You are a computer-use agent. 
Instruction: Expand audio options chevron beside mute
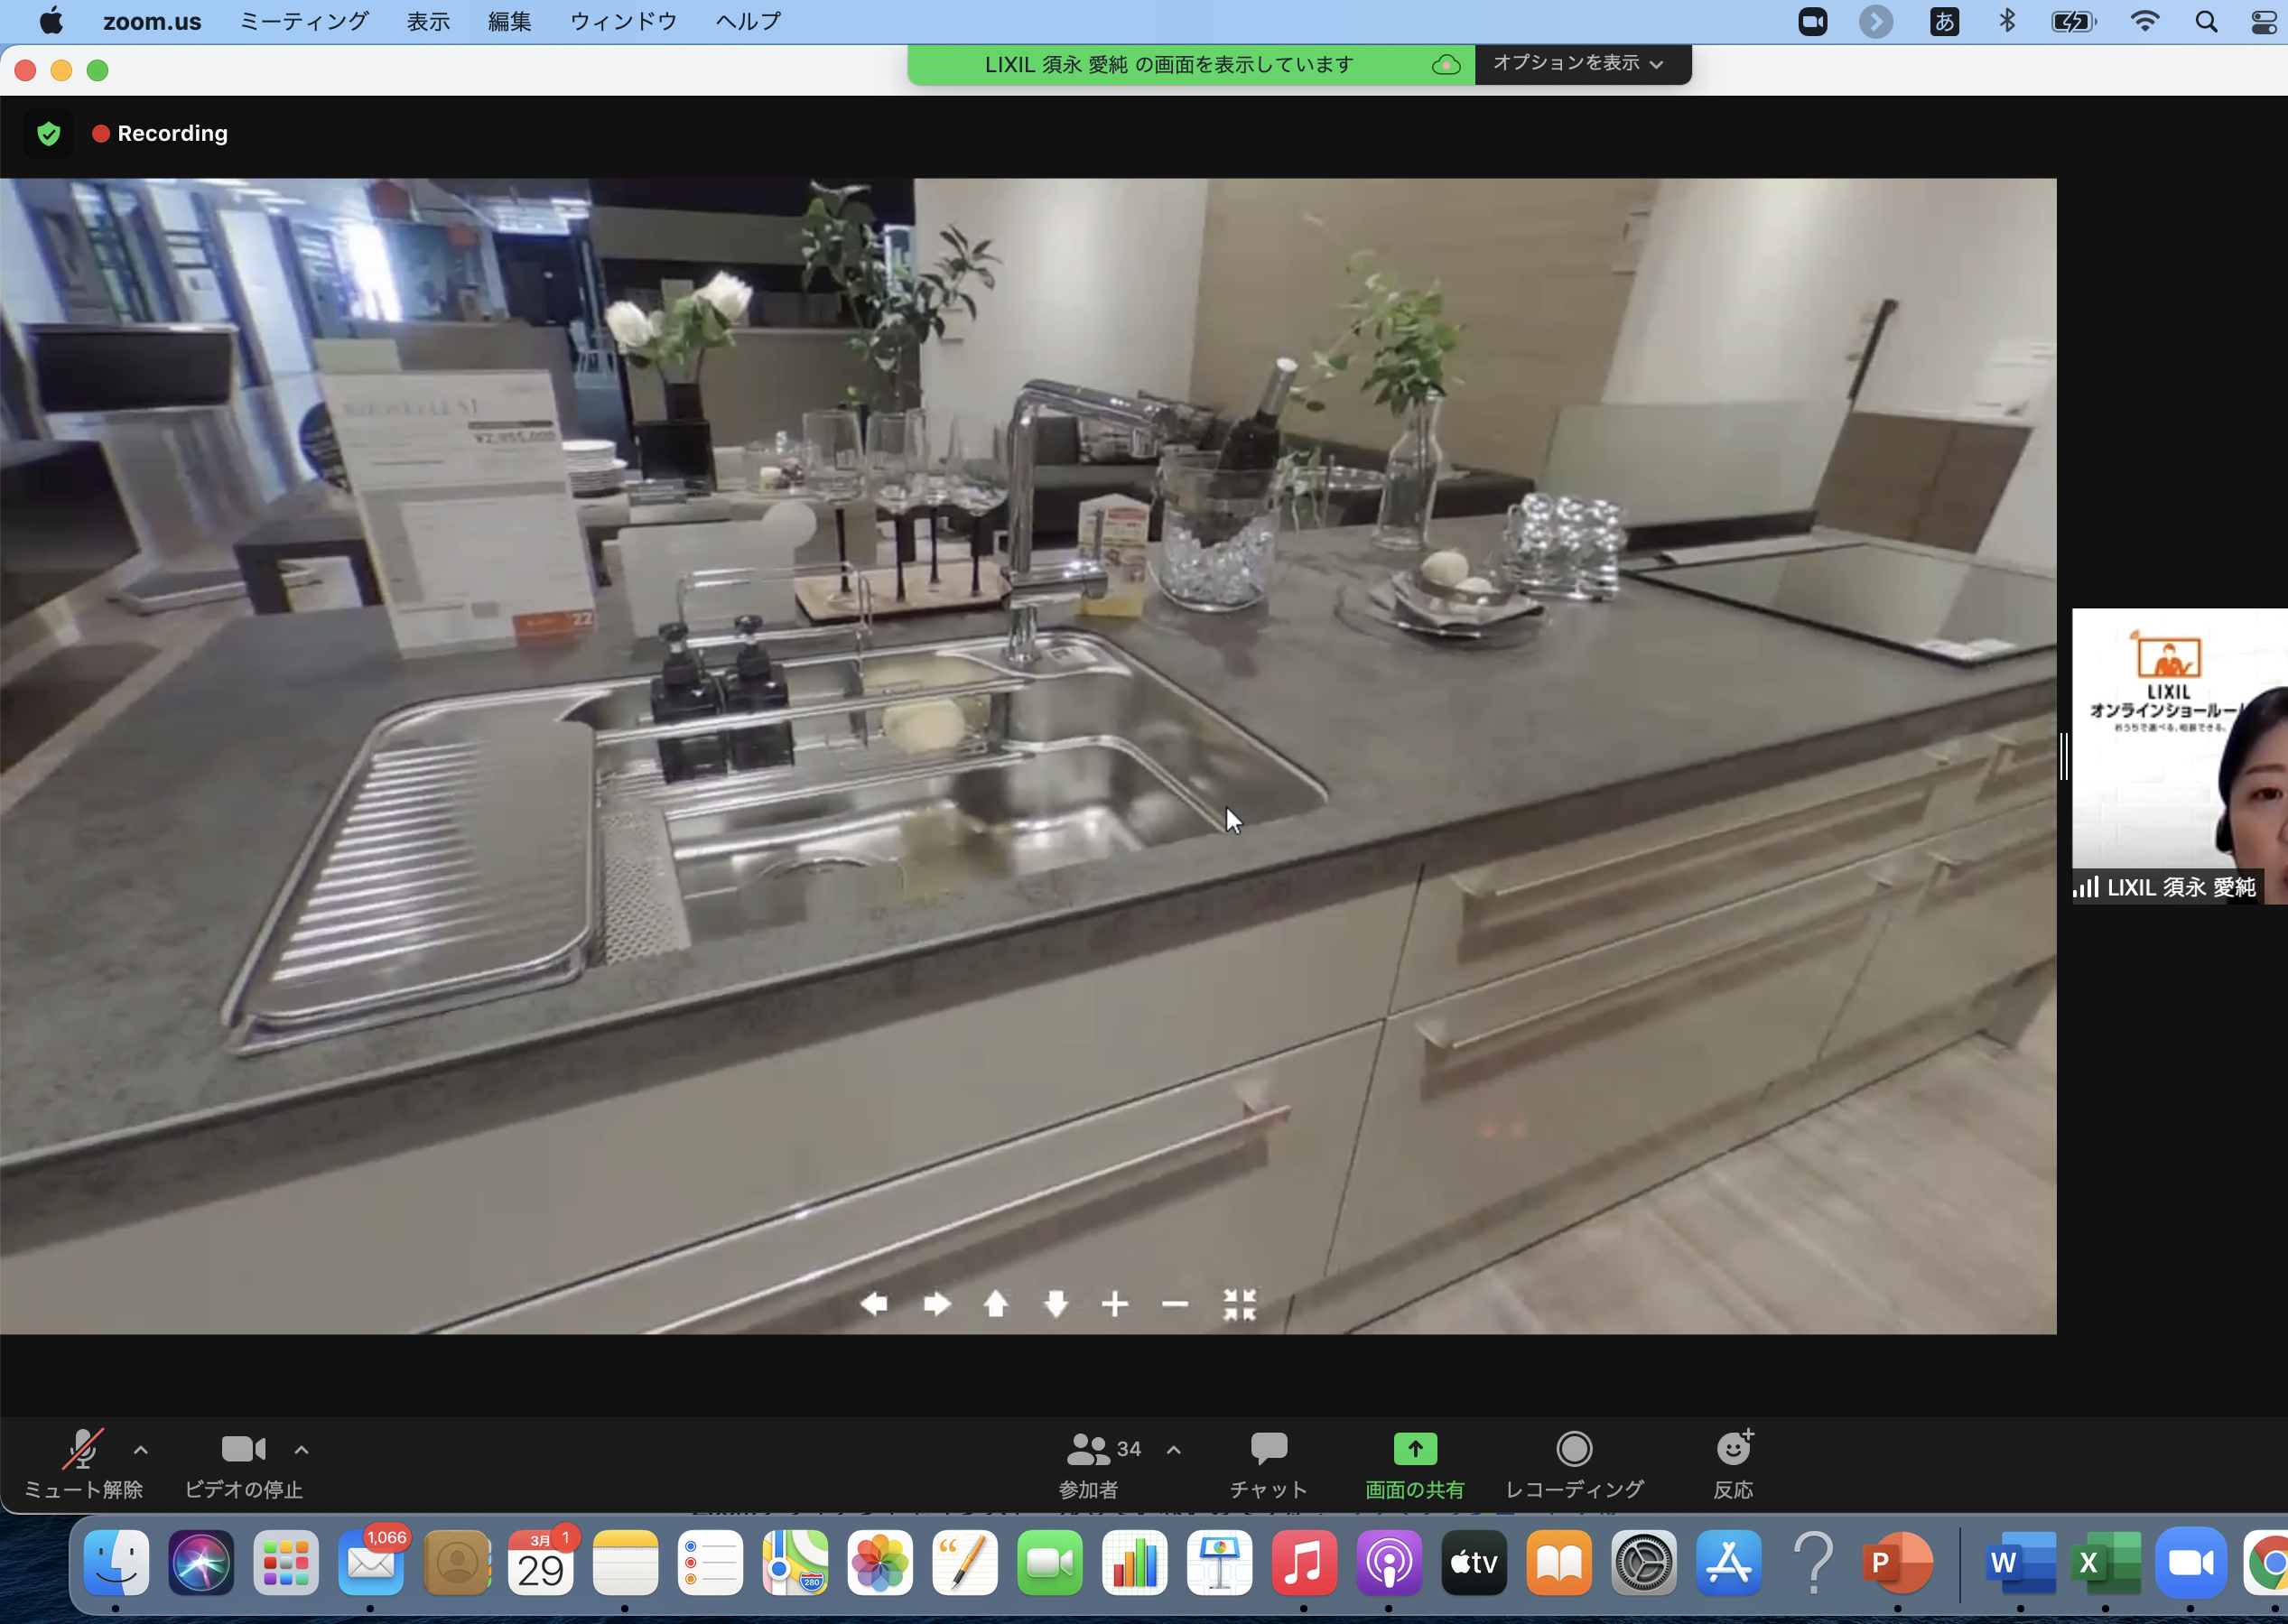[x=141, y=1449]
